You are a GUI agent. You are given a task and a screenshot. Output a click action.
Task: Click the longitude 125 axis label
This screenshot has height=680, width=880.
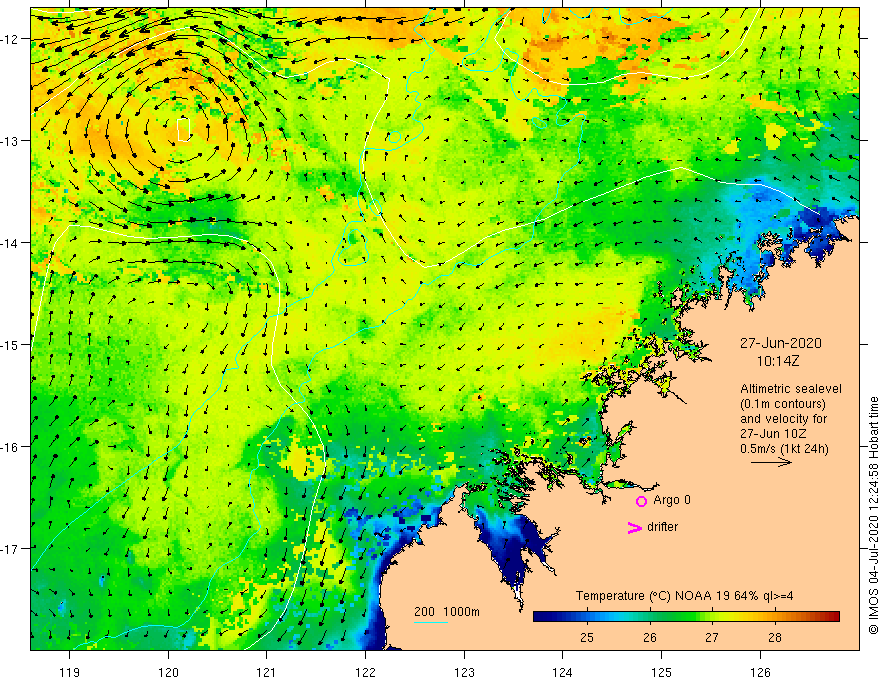point(662,672)
